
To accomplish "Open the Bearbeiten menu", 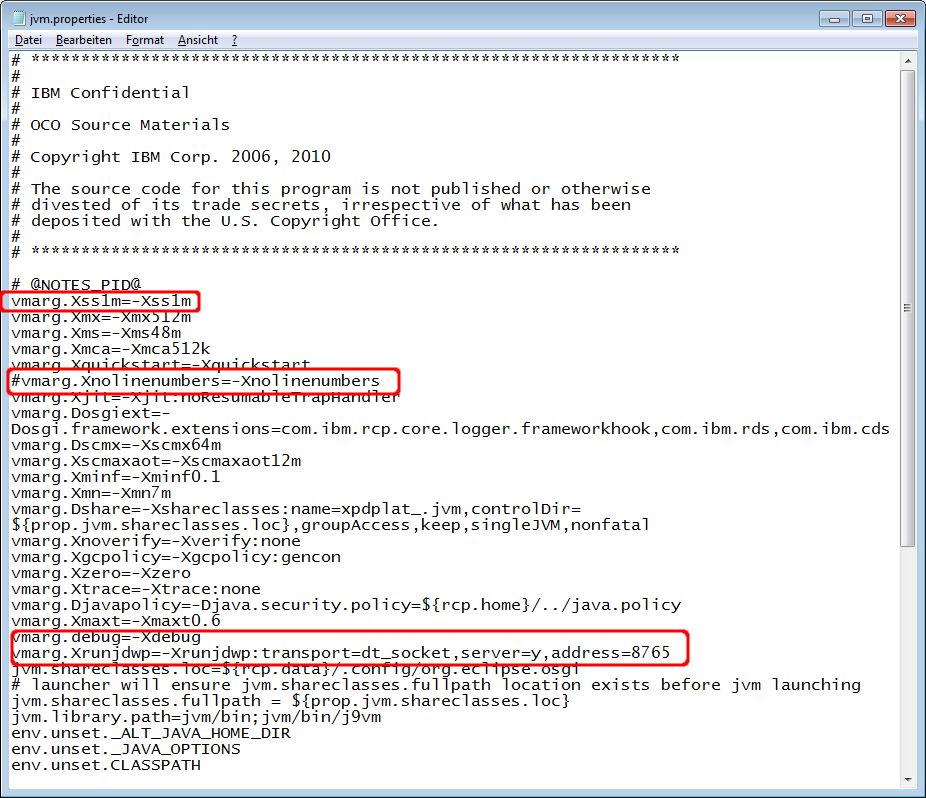I will pos(83,40).
